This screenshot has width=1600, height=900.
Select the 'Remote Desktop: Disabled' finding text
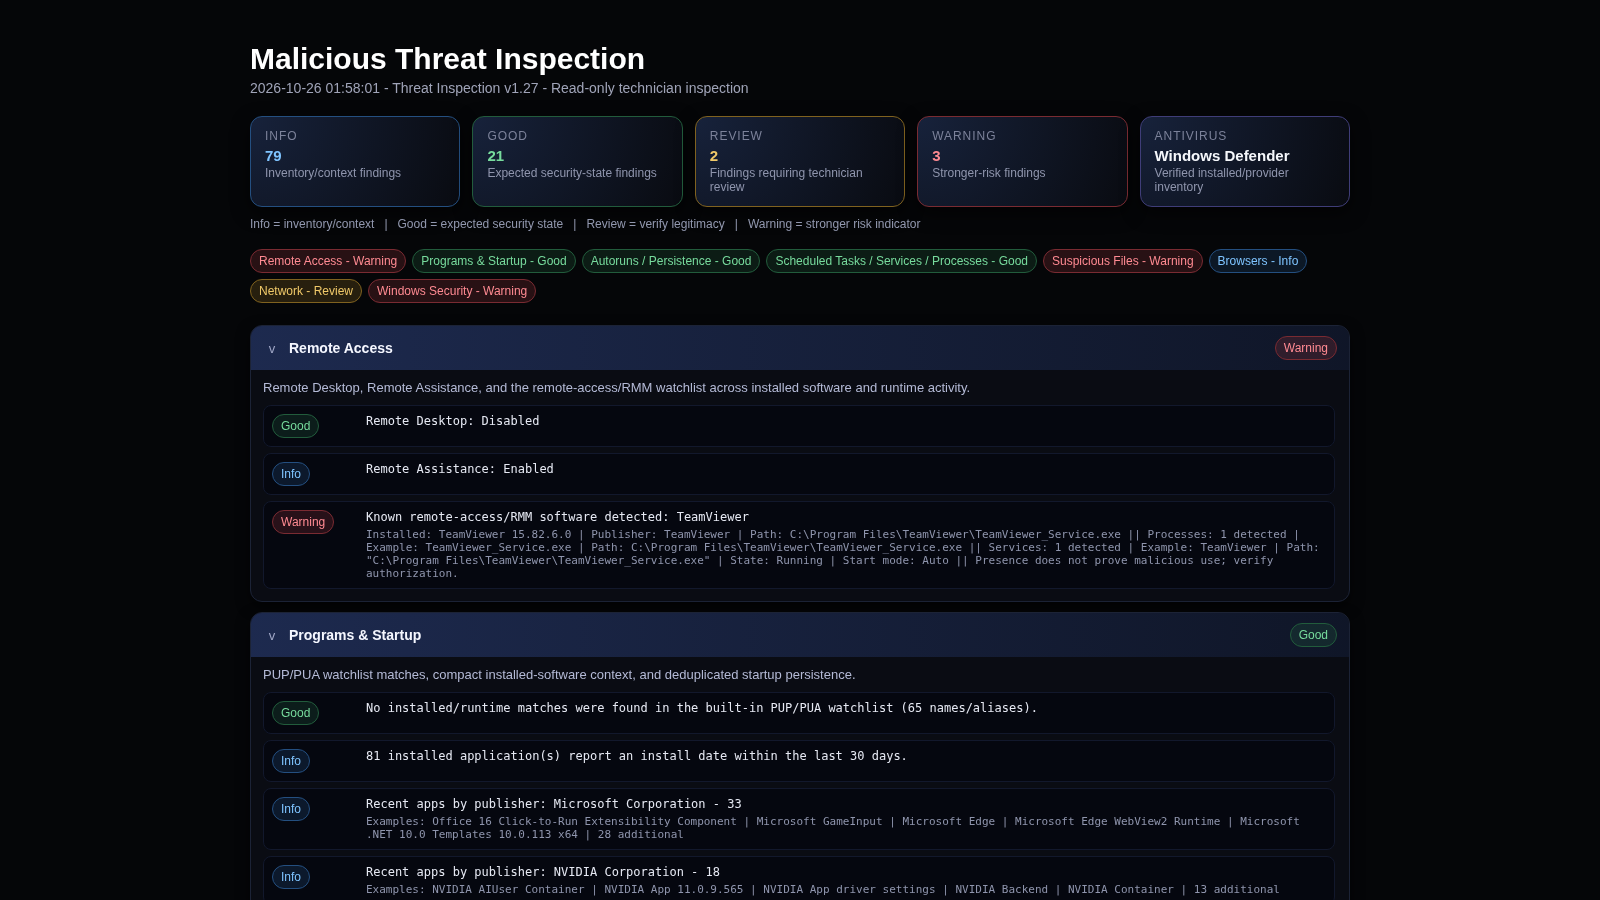(x=453, y=421)
